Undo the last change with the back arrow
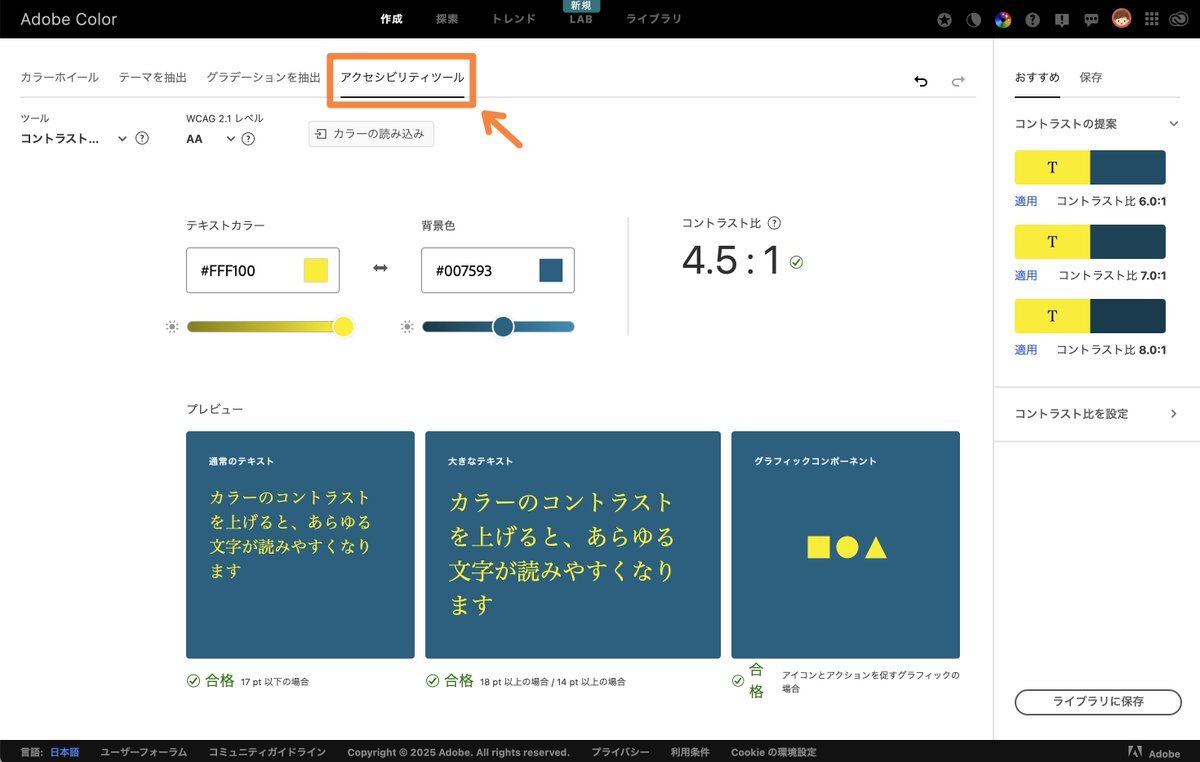The width and height of the screenshot is (1200, 762). point(921,81)
